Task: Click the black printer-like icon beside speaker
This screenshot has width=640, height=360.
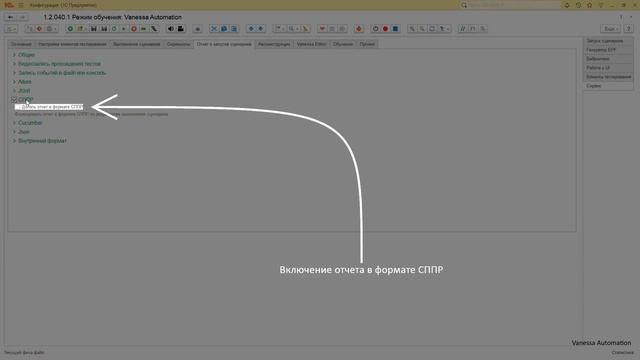Action: point(180,29)
